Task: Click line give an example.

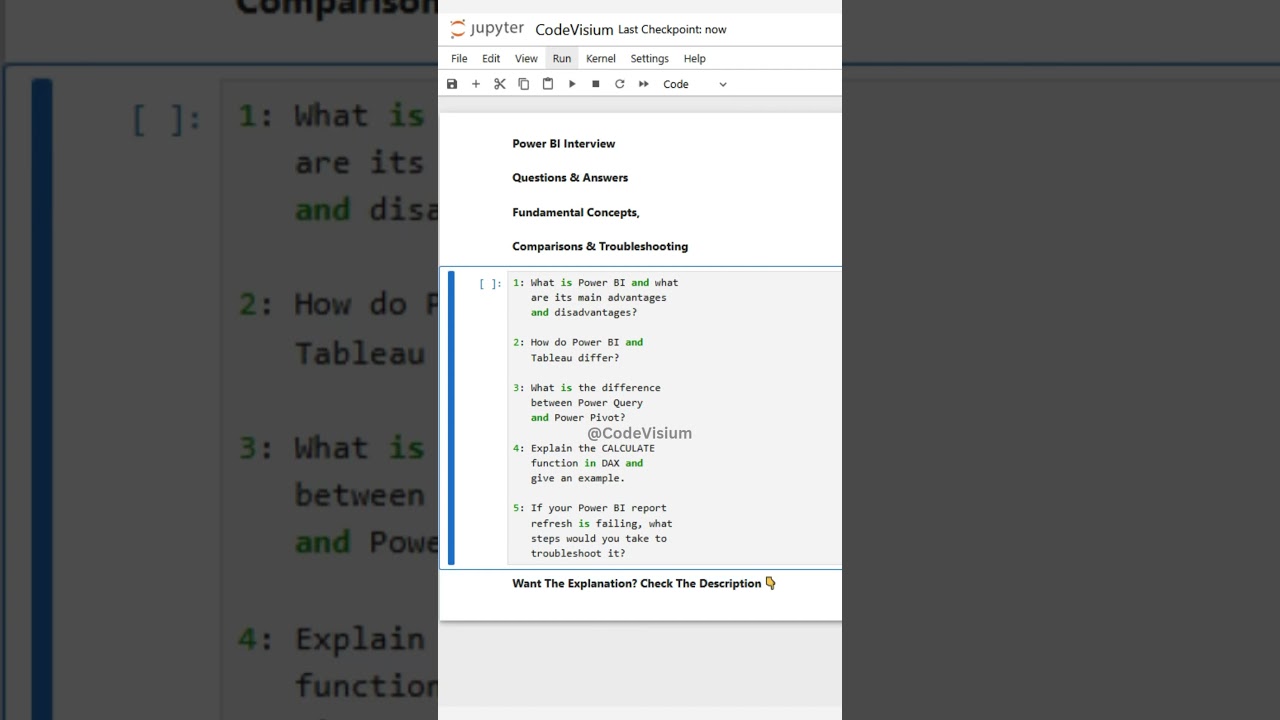Action: (578, 478)
